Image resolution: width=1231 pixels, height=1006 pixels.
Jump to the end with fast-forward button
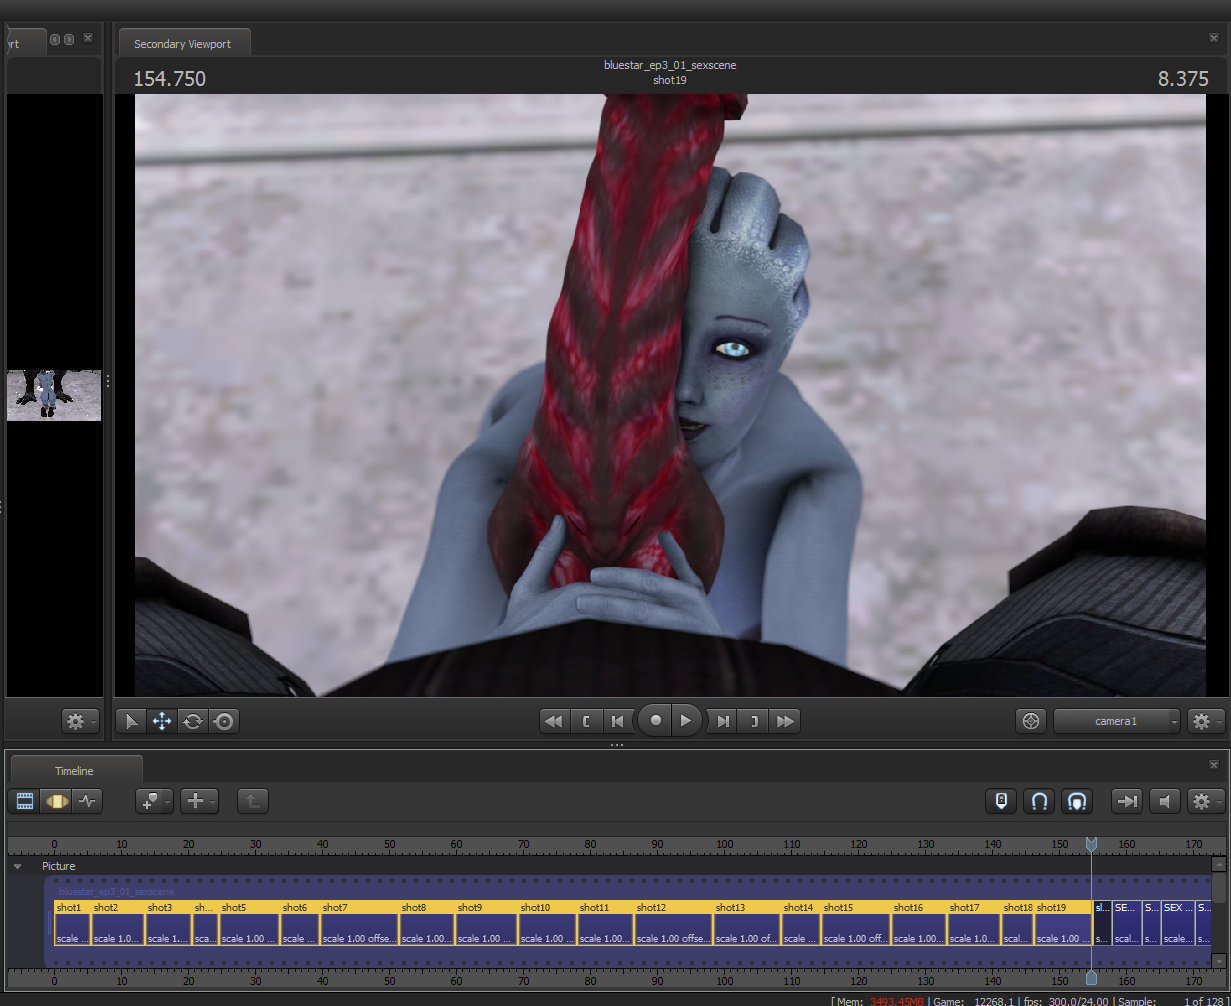tap(785, 721)
